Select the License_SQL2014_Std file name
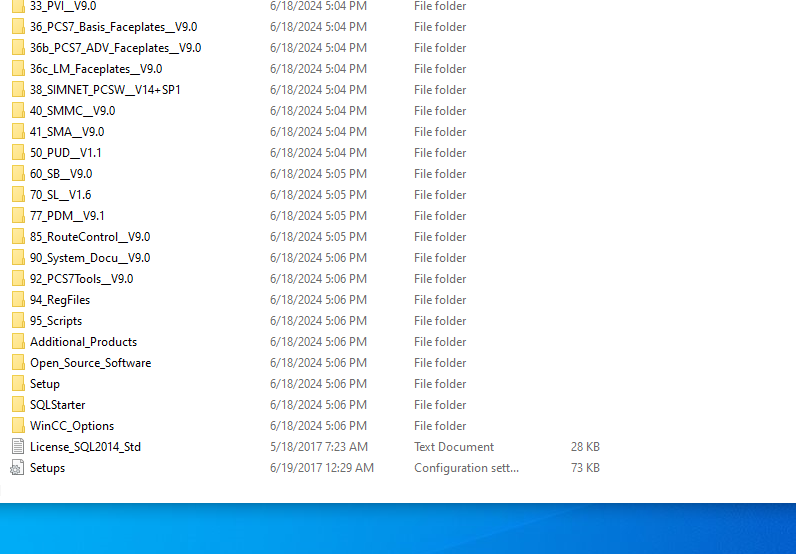 85,446
